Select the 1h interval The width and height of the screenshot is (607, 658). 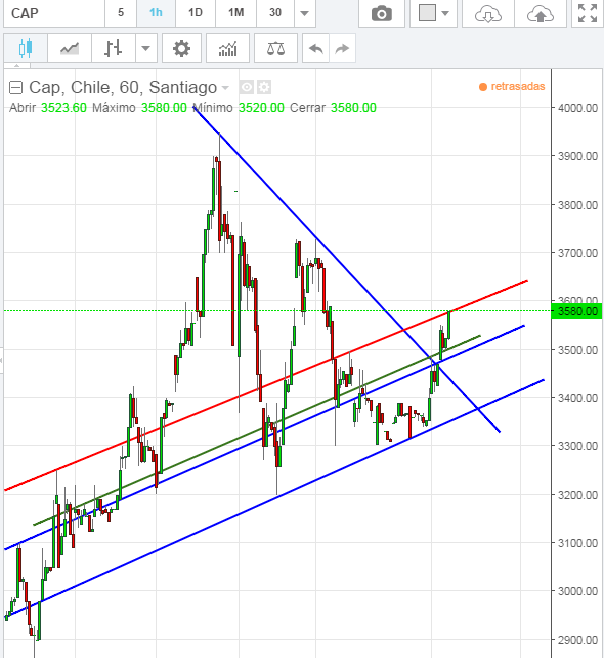[x=156, y=13]
